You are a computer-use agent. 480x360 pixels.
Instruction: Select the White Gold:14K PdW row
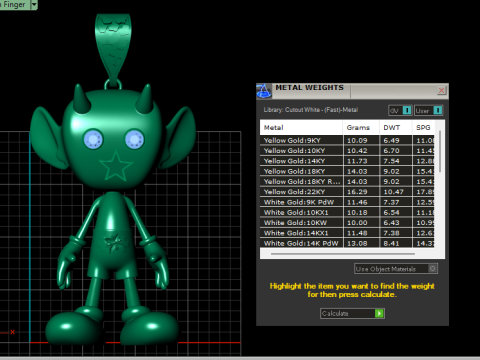(347, 243)
